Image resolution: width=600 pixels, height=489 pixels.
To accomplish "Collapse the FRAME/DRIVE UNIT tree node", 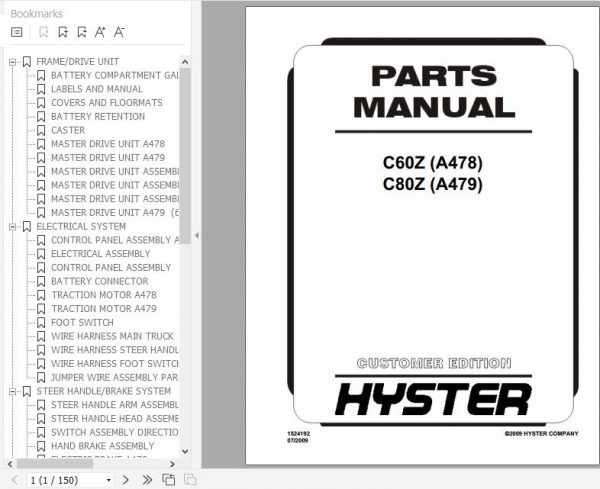I will click(12, 62).
